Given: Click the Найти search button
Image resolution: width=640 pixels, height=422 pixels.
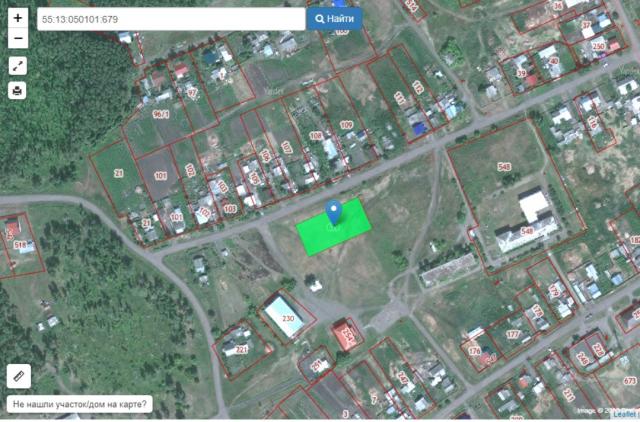Looking at the screenshot, I should tap(335, 19).
